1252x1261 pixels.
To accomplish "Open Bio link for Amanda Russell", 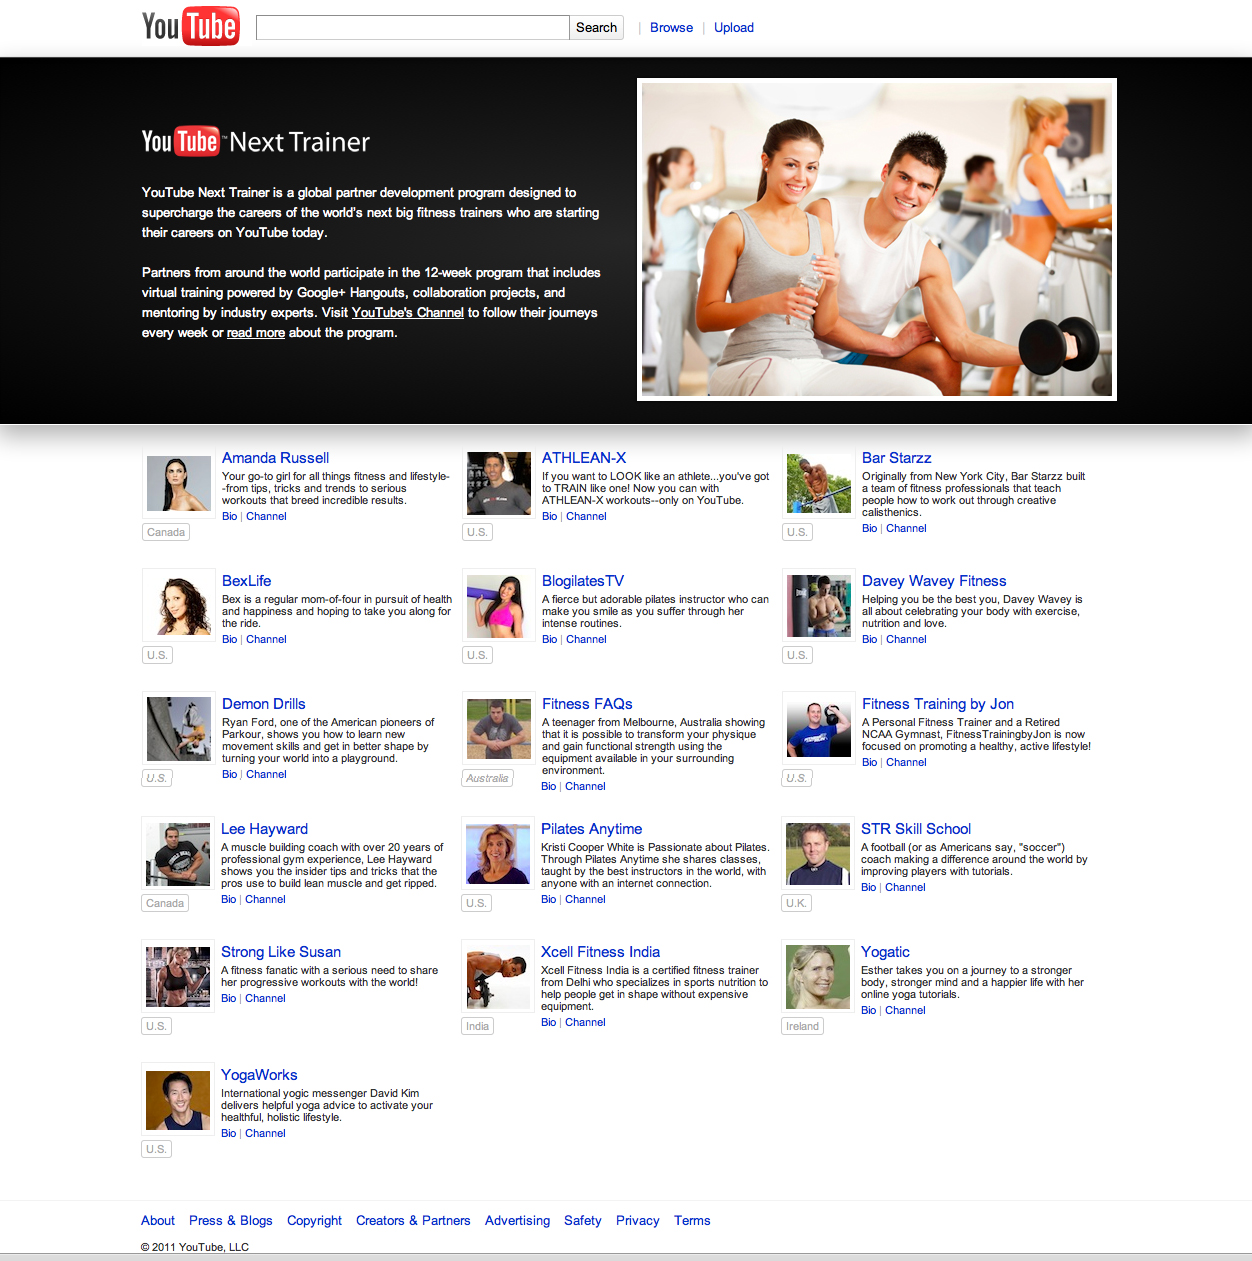I will (230, 516).
